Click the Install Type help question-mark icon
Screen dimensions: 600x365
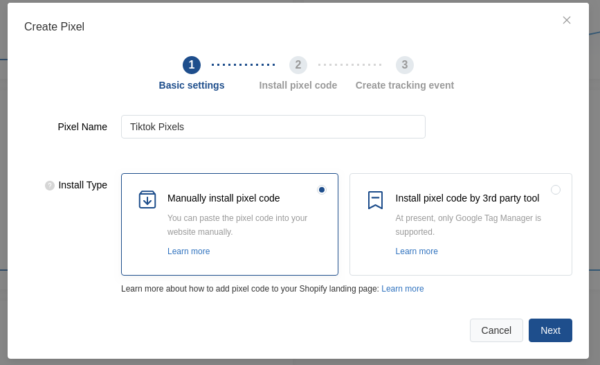coord(50,186)
